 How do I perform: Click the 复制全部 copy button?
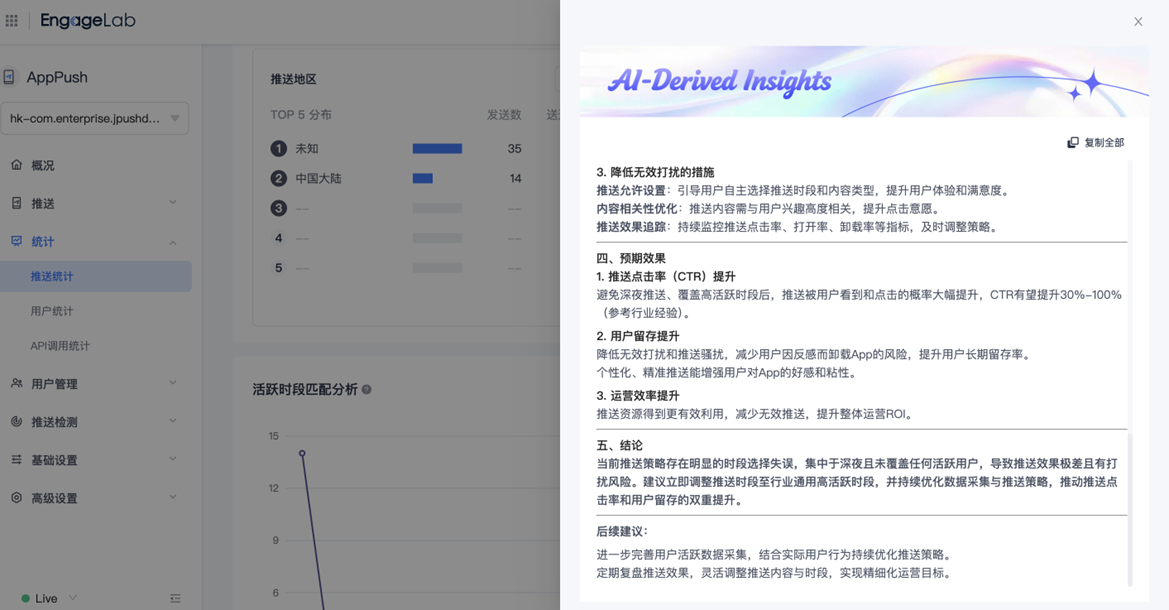1096,143
